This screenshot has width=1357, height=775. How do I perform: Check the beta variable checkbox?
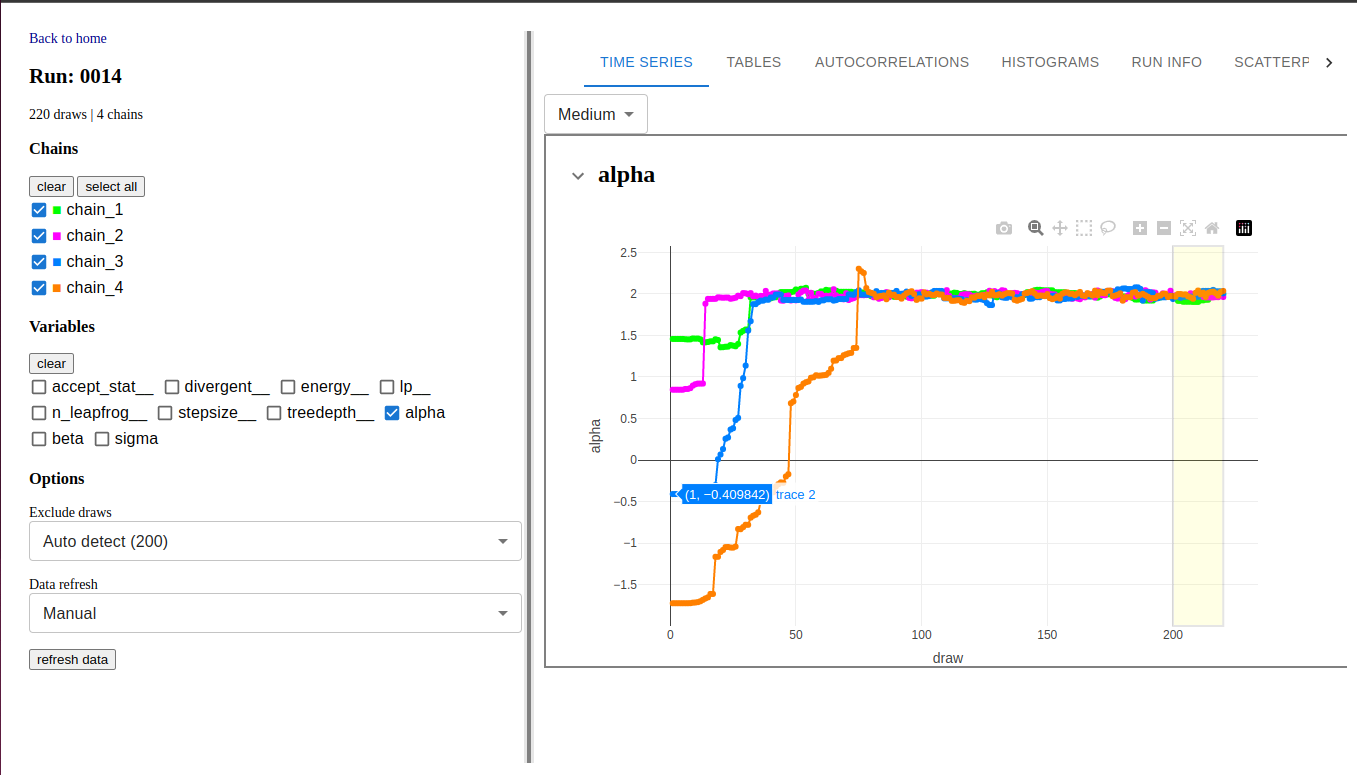click(x=38, y=438)
